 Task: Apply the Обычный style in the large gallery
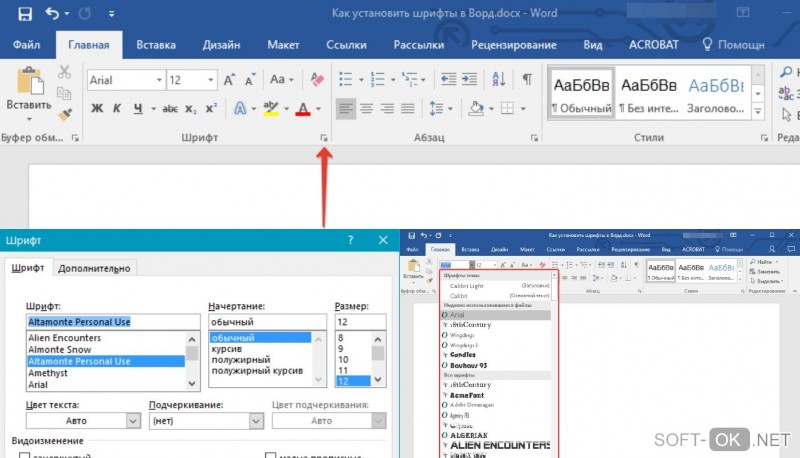click(x=582, y=94)
